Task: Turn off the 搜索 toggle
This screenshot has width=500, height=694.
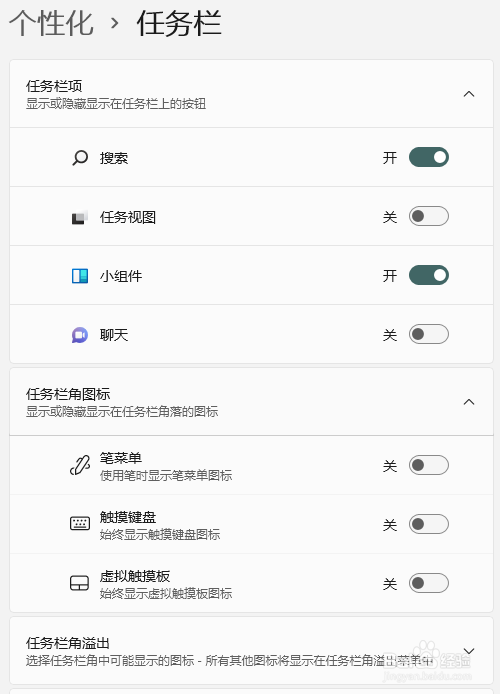Action: click(x=429, y=158)
